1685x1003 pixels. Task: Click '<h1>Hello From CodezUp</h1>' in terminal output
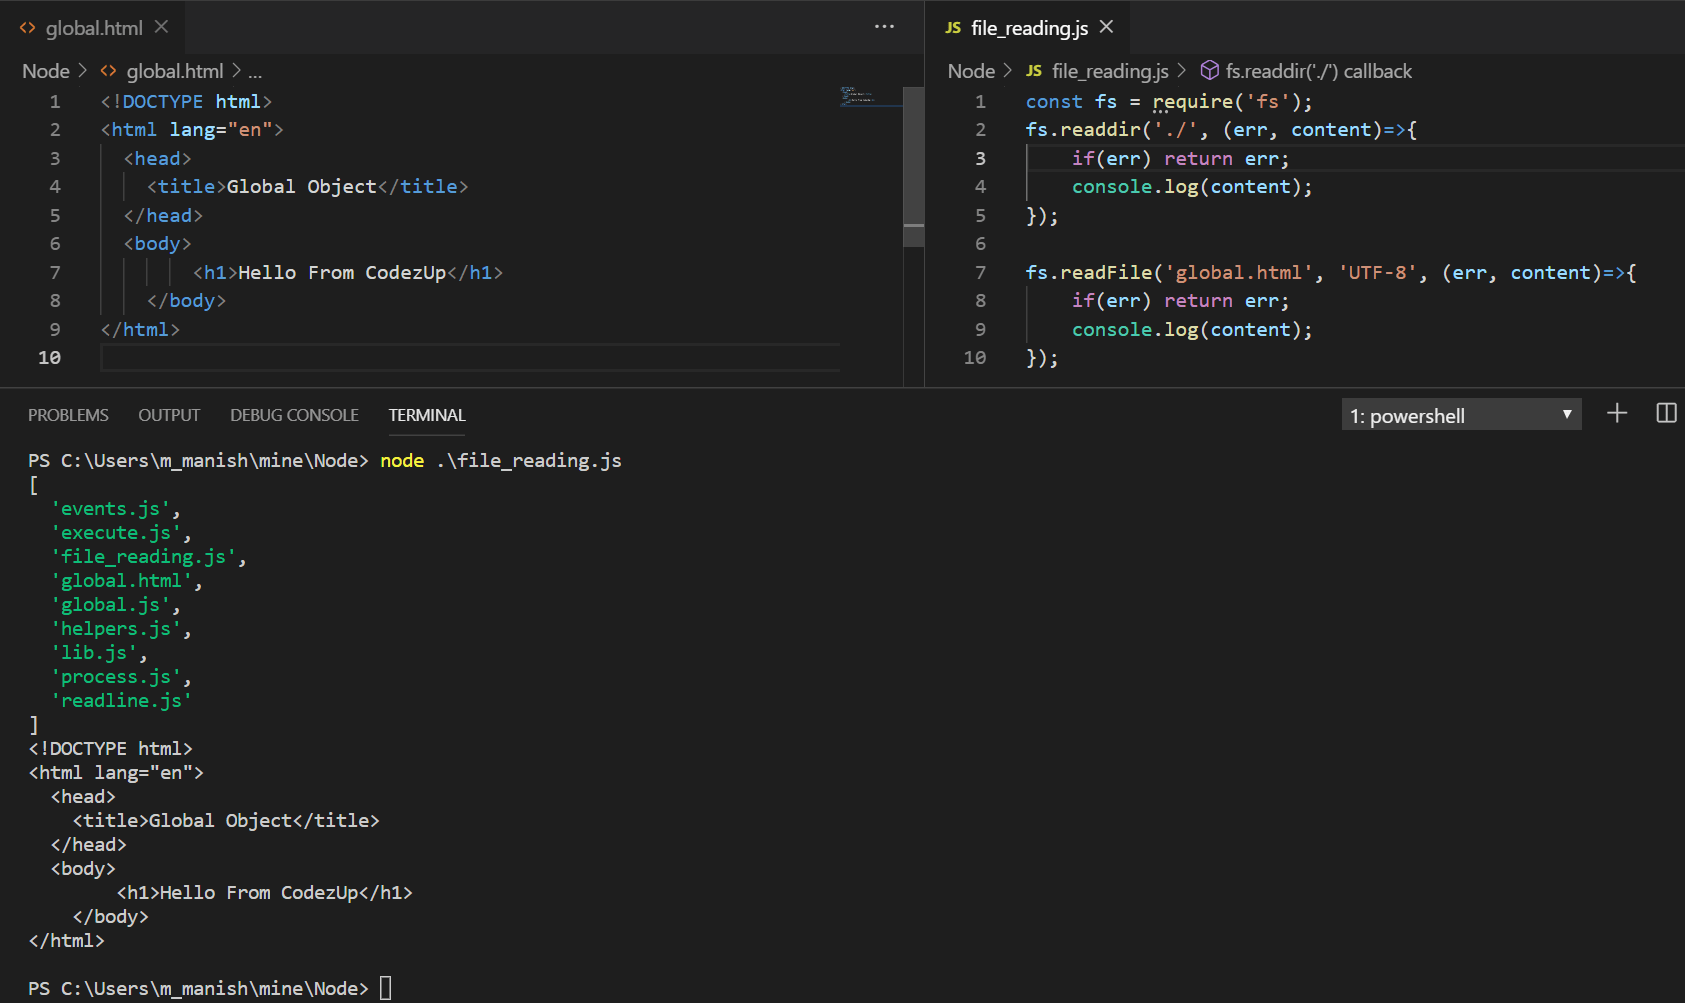pyautogui.click(x=265, y=893)
